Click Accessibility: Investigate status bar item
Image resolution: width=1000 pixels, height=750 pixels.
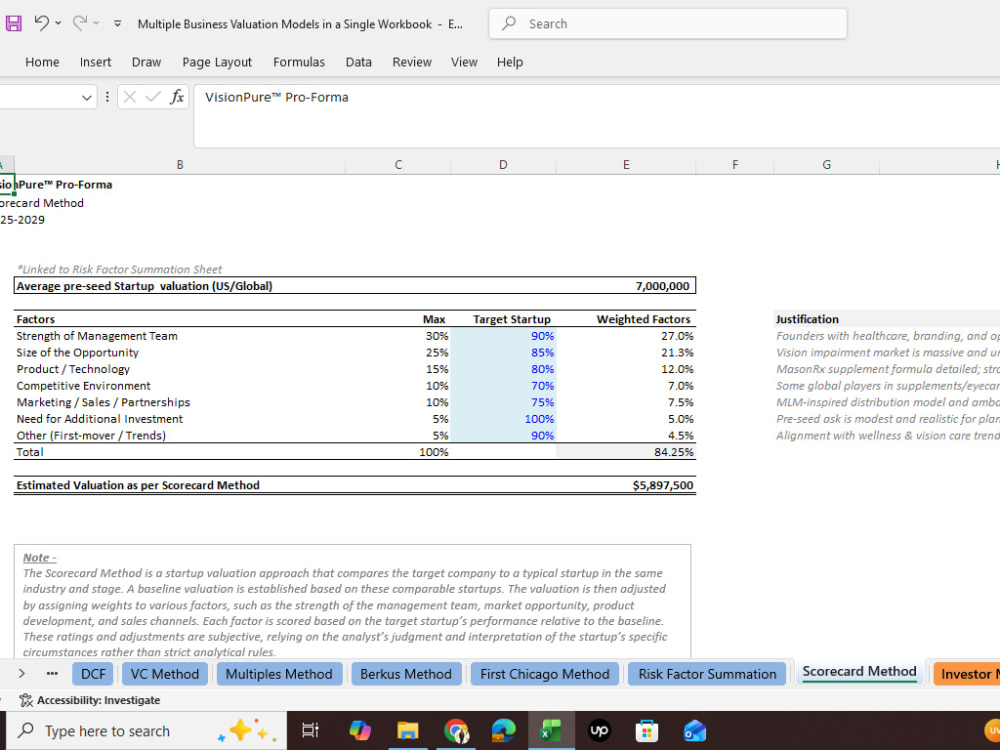click(89, 700)
